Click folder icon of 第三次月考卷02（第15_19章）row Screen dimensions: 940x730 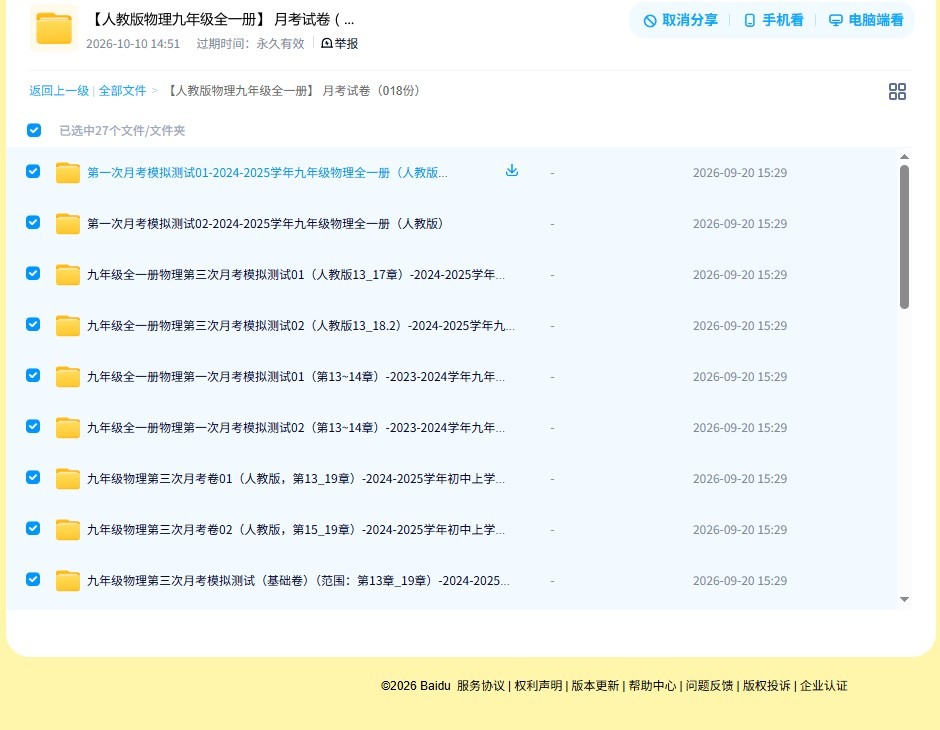point(68,529)
